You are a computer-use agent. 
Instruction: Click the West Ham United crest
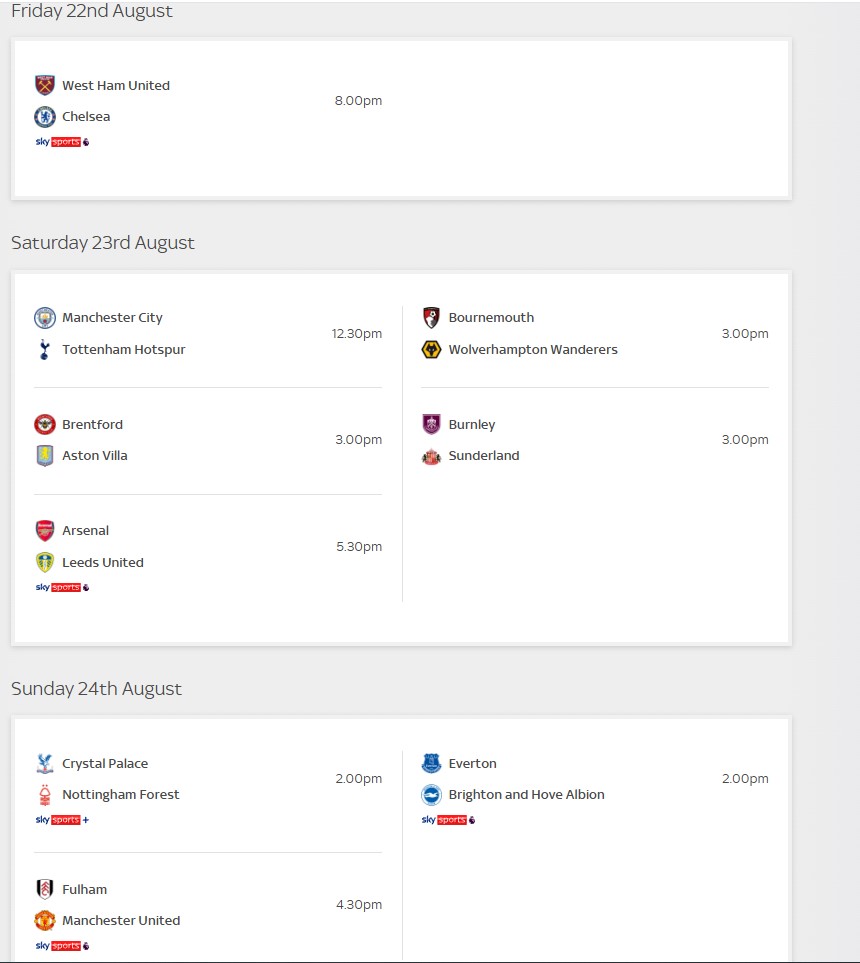45,85
